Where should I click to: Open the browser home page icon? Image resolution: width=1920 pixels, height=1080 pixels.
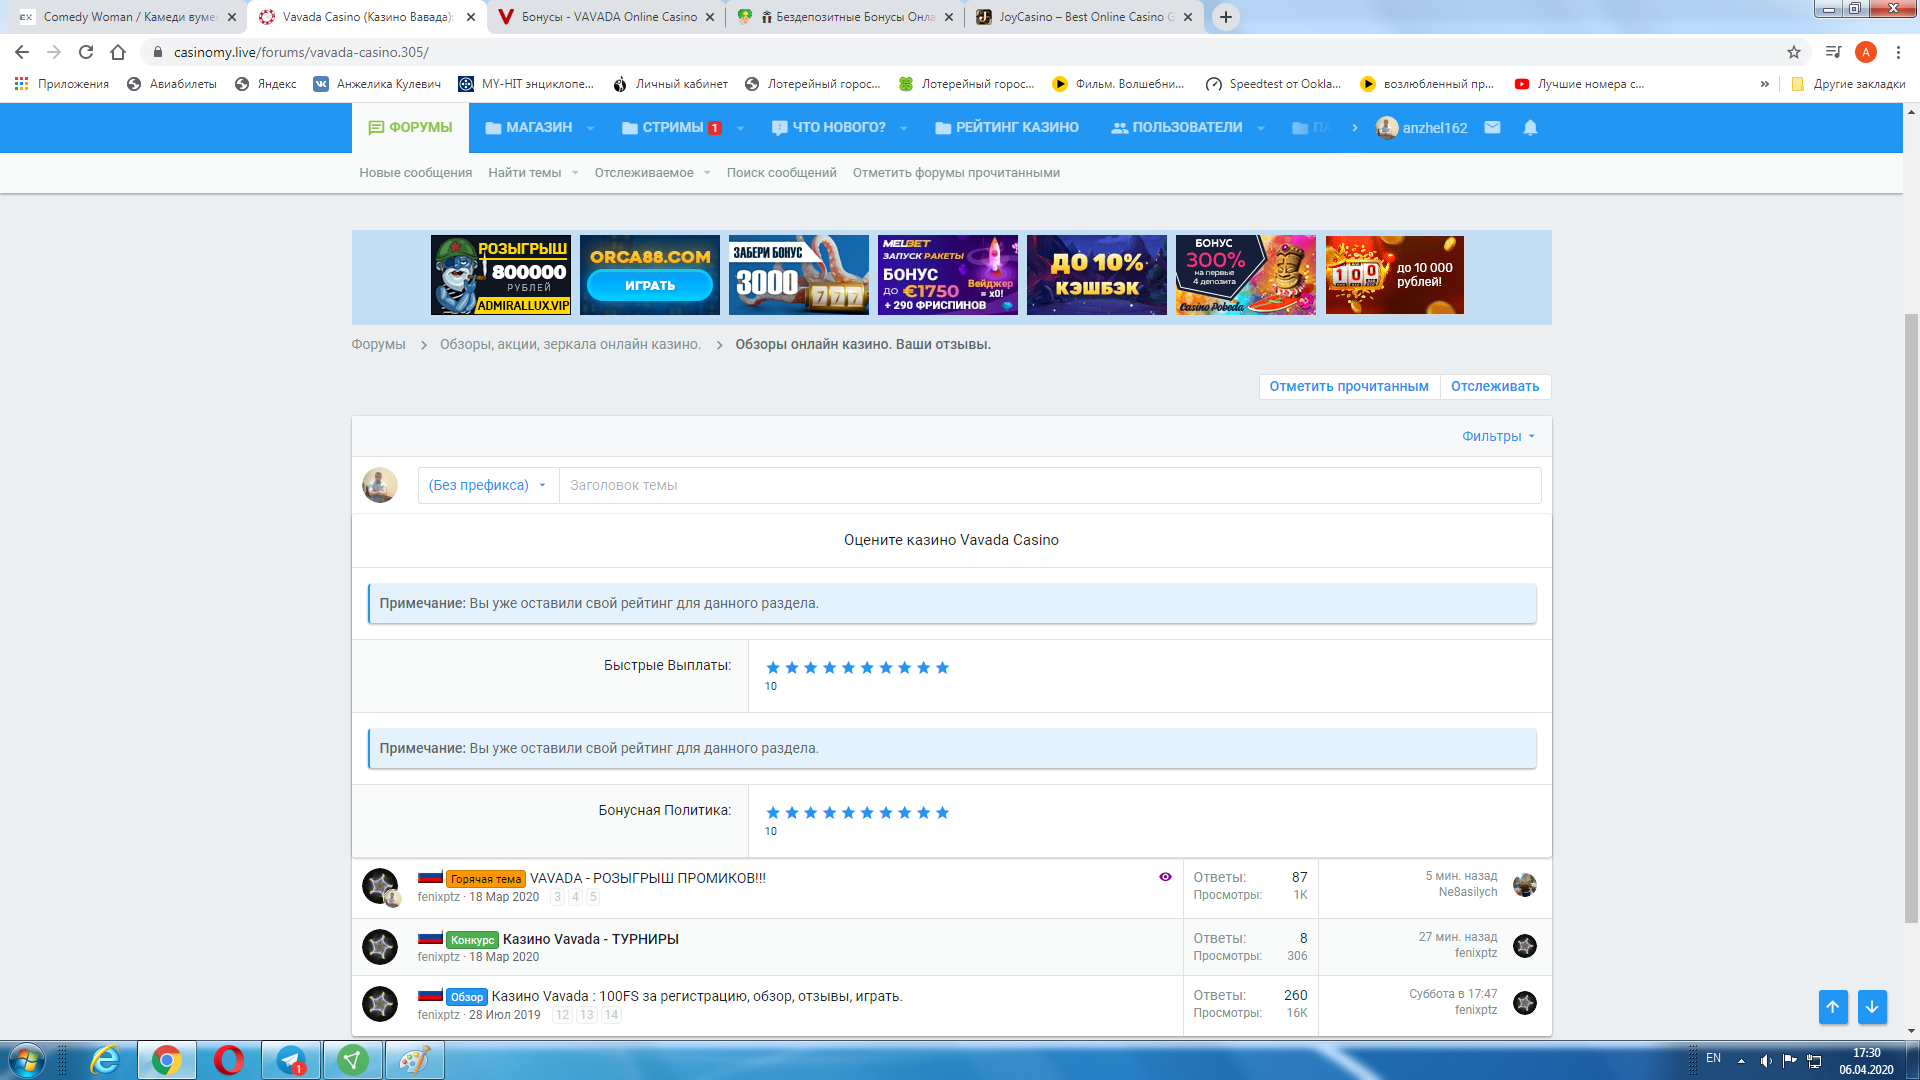coord(118,52)
